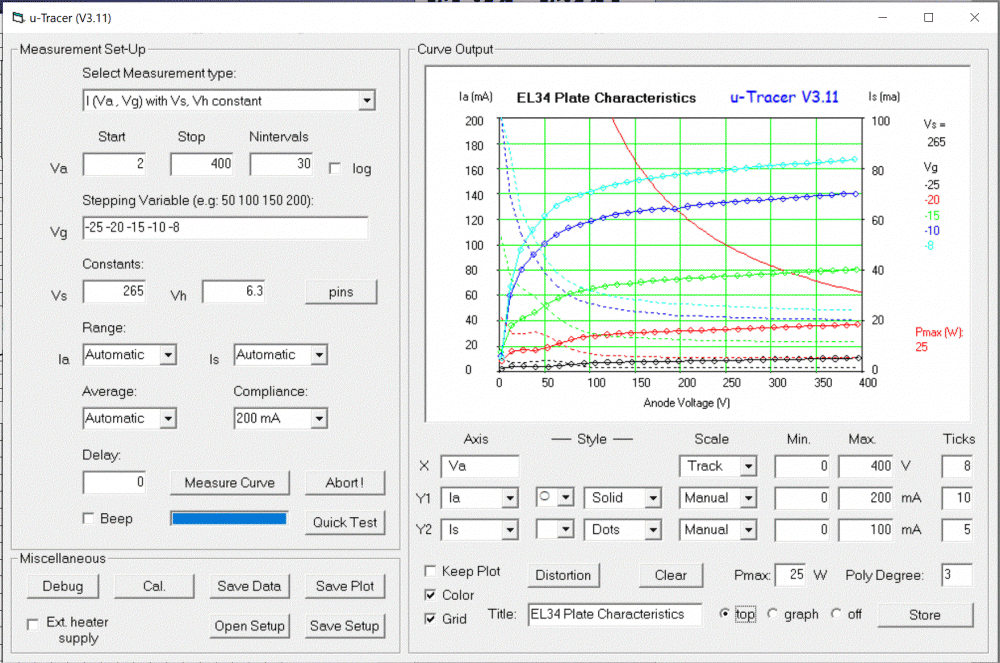Enable the log checkbox for Va
This screenshot has height=663, width=1000.
[335, 168]
